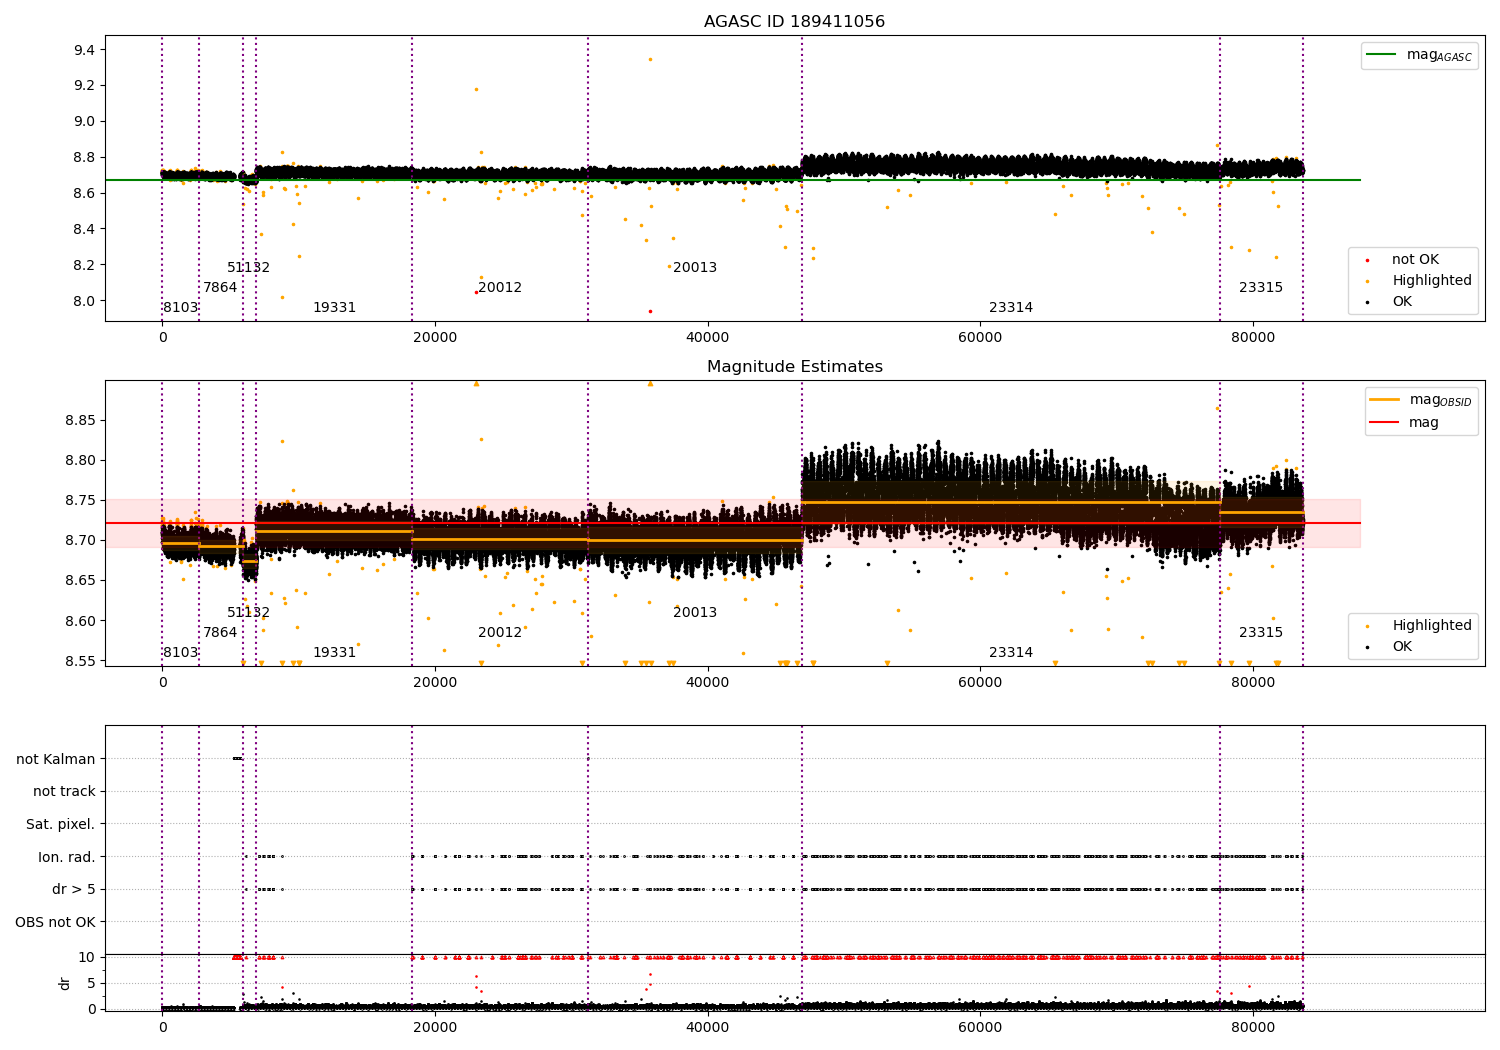Click obsid label 23315 in top plot
The height and width of the screenshot is (1050, 1500).
tap(1261, 288)
